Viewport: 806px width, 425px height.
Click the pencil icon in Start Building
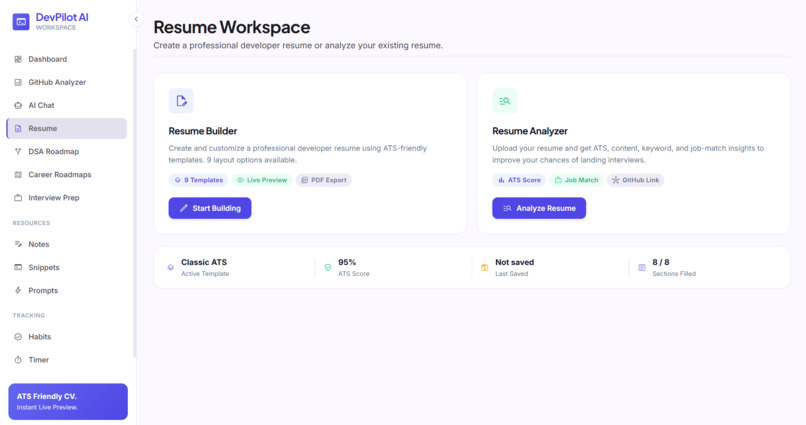184,208
